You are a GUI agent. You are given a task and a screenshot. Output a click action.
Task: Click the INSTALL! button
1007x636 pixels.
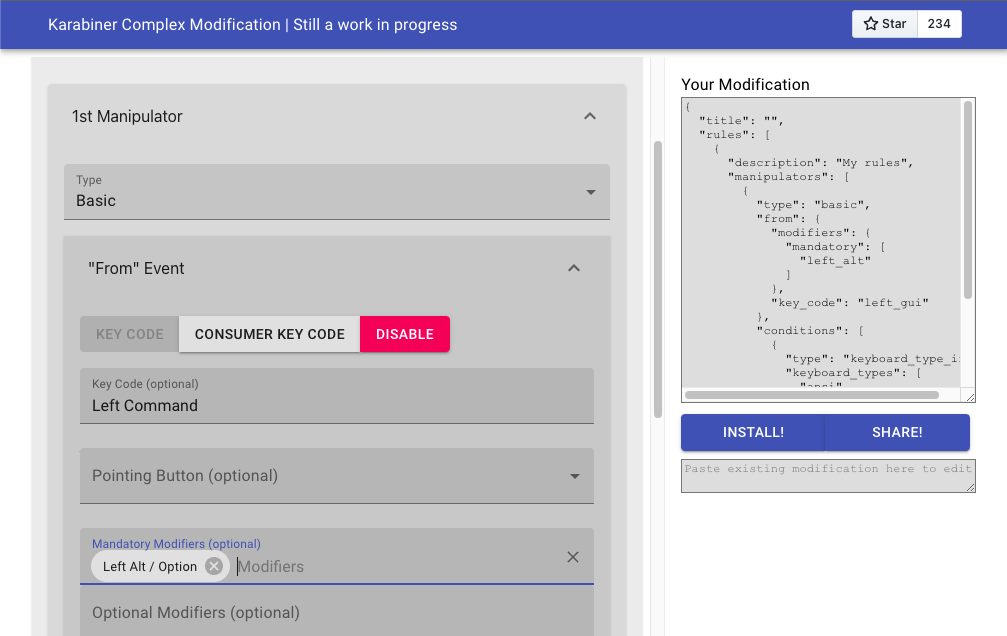753,432
